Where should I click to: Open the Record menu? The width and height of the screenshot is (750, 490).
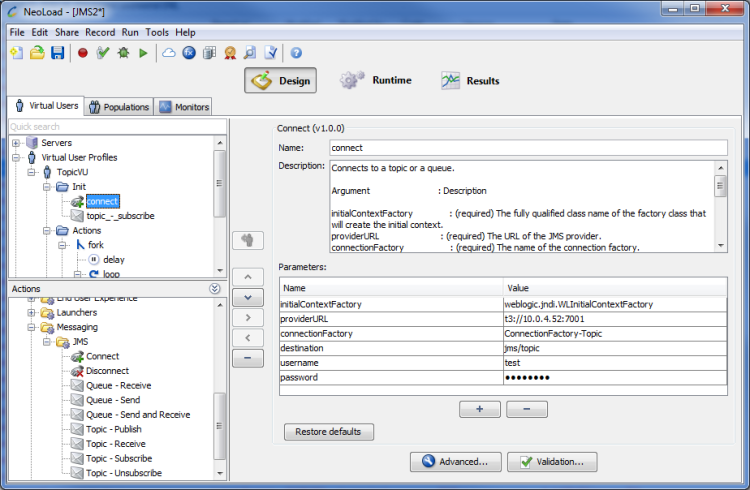tap(100, 32)
